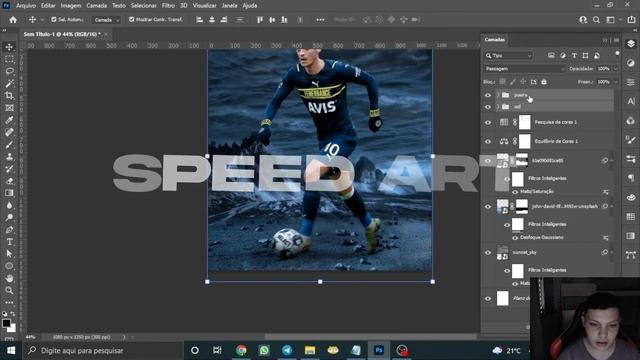Select the History Brush tool

[9, 169]
